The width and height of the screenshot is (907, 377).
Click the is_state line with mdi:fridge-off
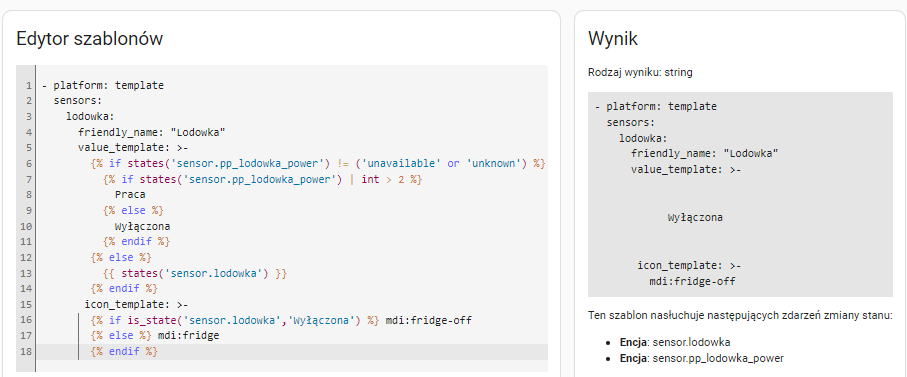281,320
